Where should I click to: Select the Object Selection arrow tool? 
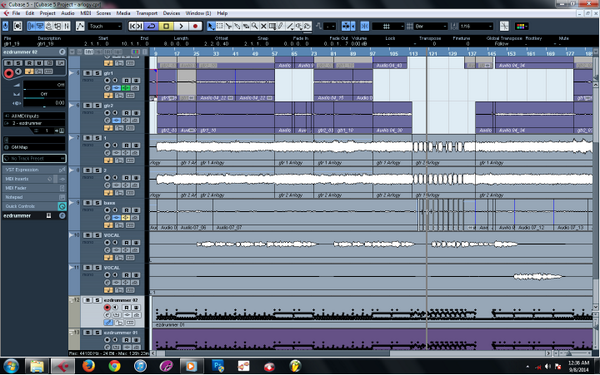[211, 26]
